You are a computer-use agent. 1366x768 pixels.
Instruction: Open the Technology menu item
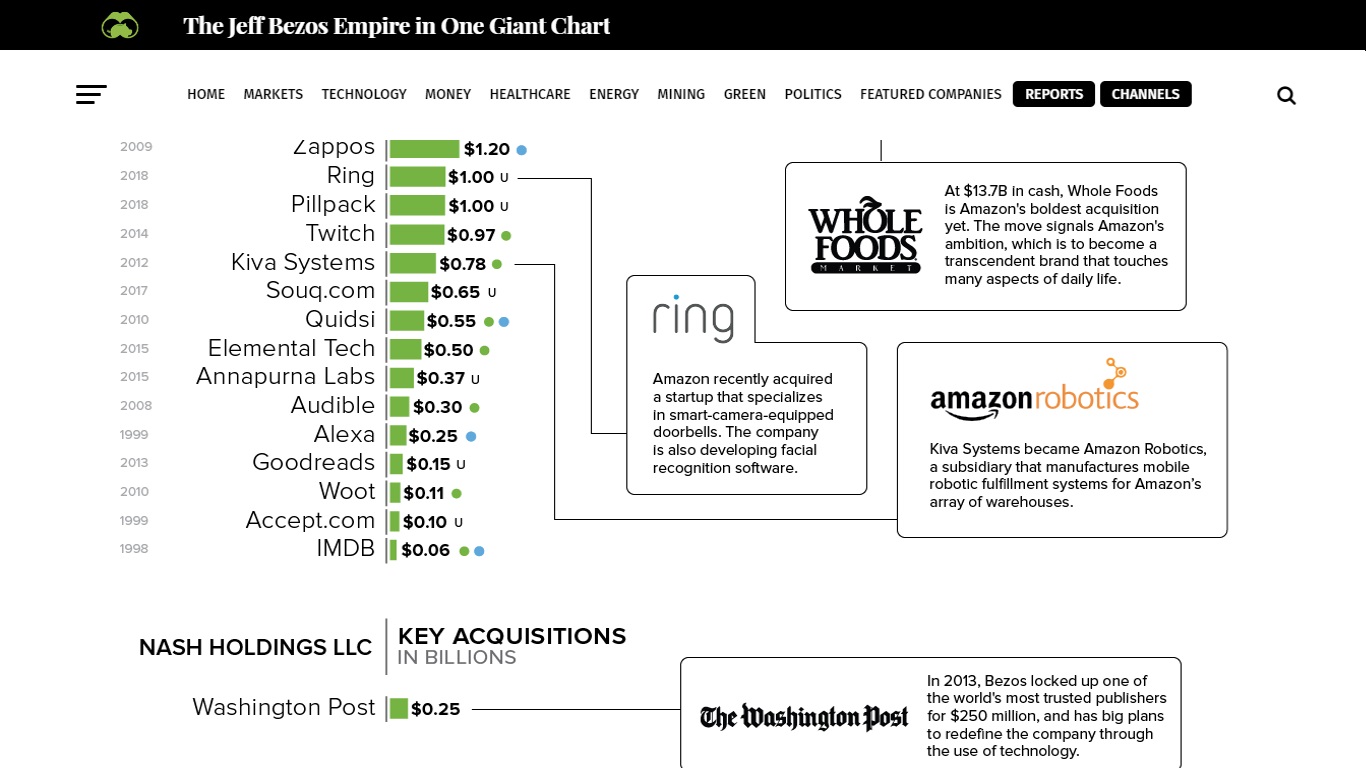[364, 94]
